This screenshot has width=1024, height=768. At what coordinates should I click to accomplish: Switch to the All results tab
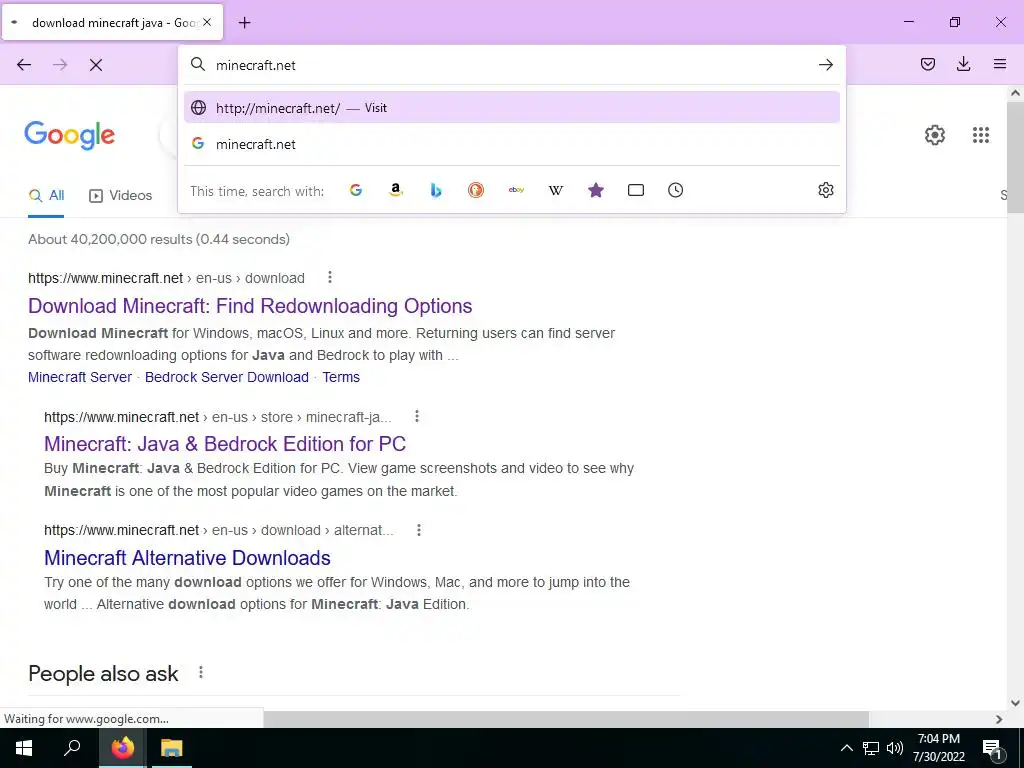point(46,195)
